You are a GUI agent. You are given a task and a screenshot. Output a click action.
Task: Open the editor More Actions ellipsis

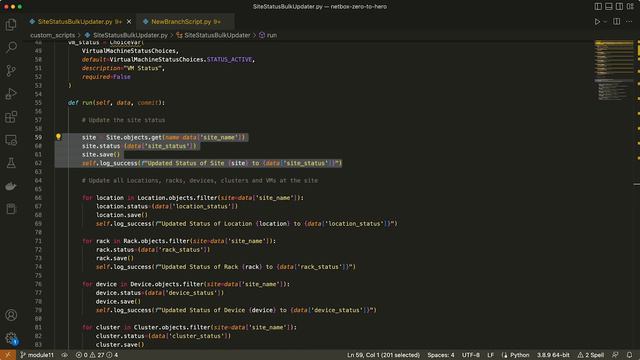[629, 22]
